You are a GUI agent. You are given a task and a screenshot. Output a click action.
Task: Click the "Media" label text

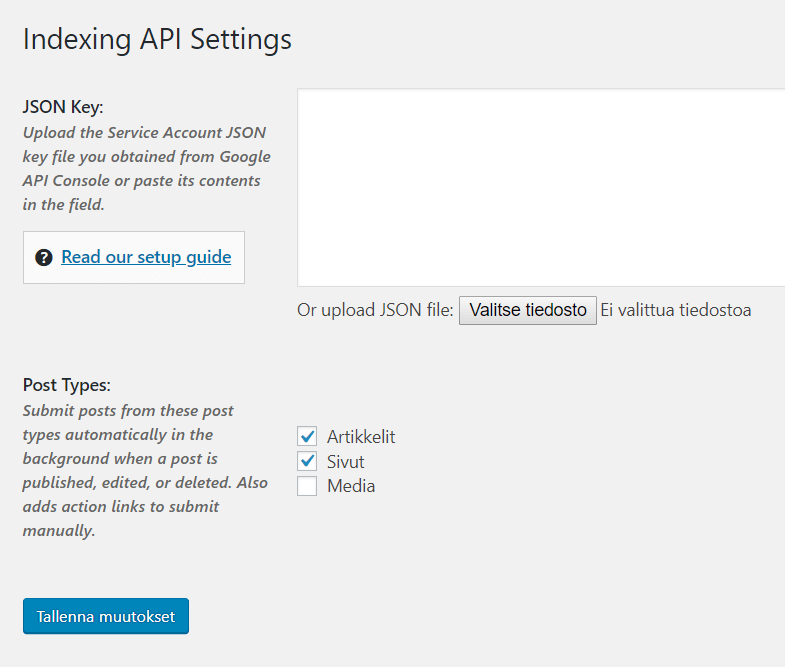click(351, 486)
